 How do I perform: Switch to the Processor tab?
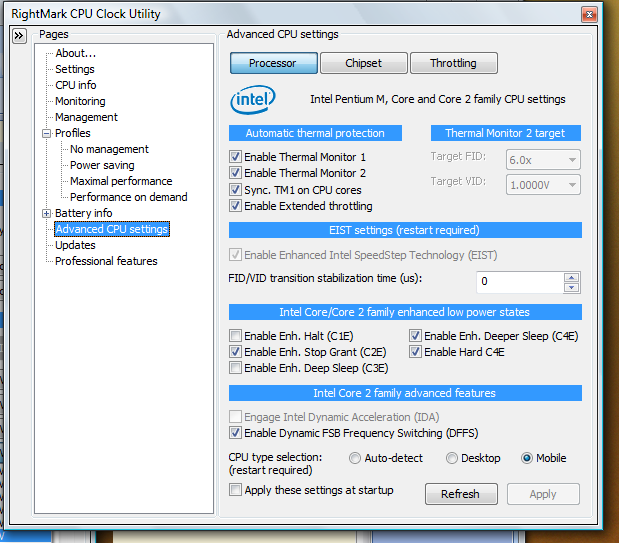pyautogui.click(x=273, y=63)
